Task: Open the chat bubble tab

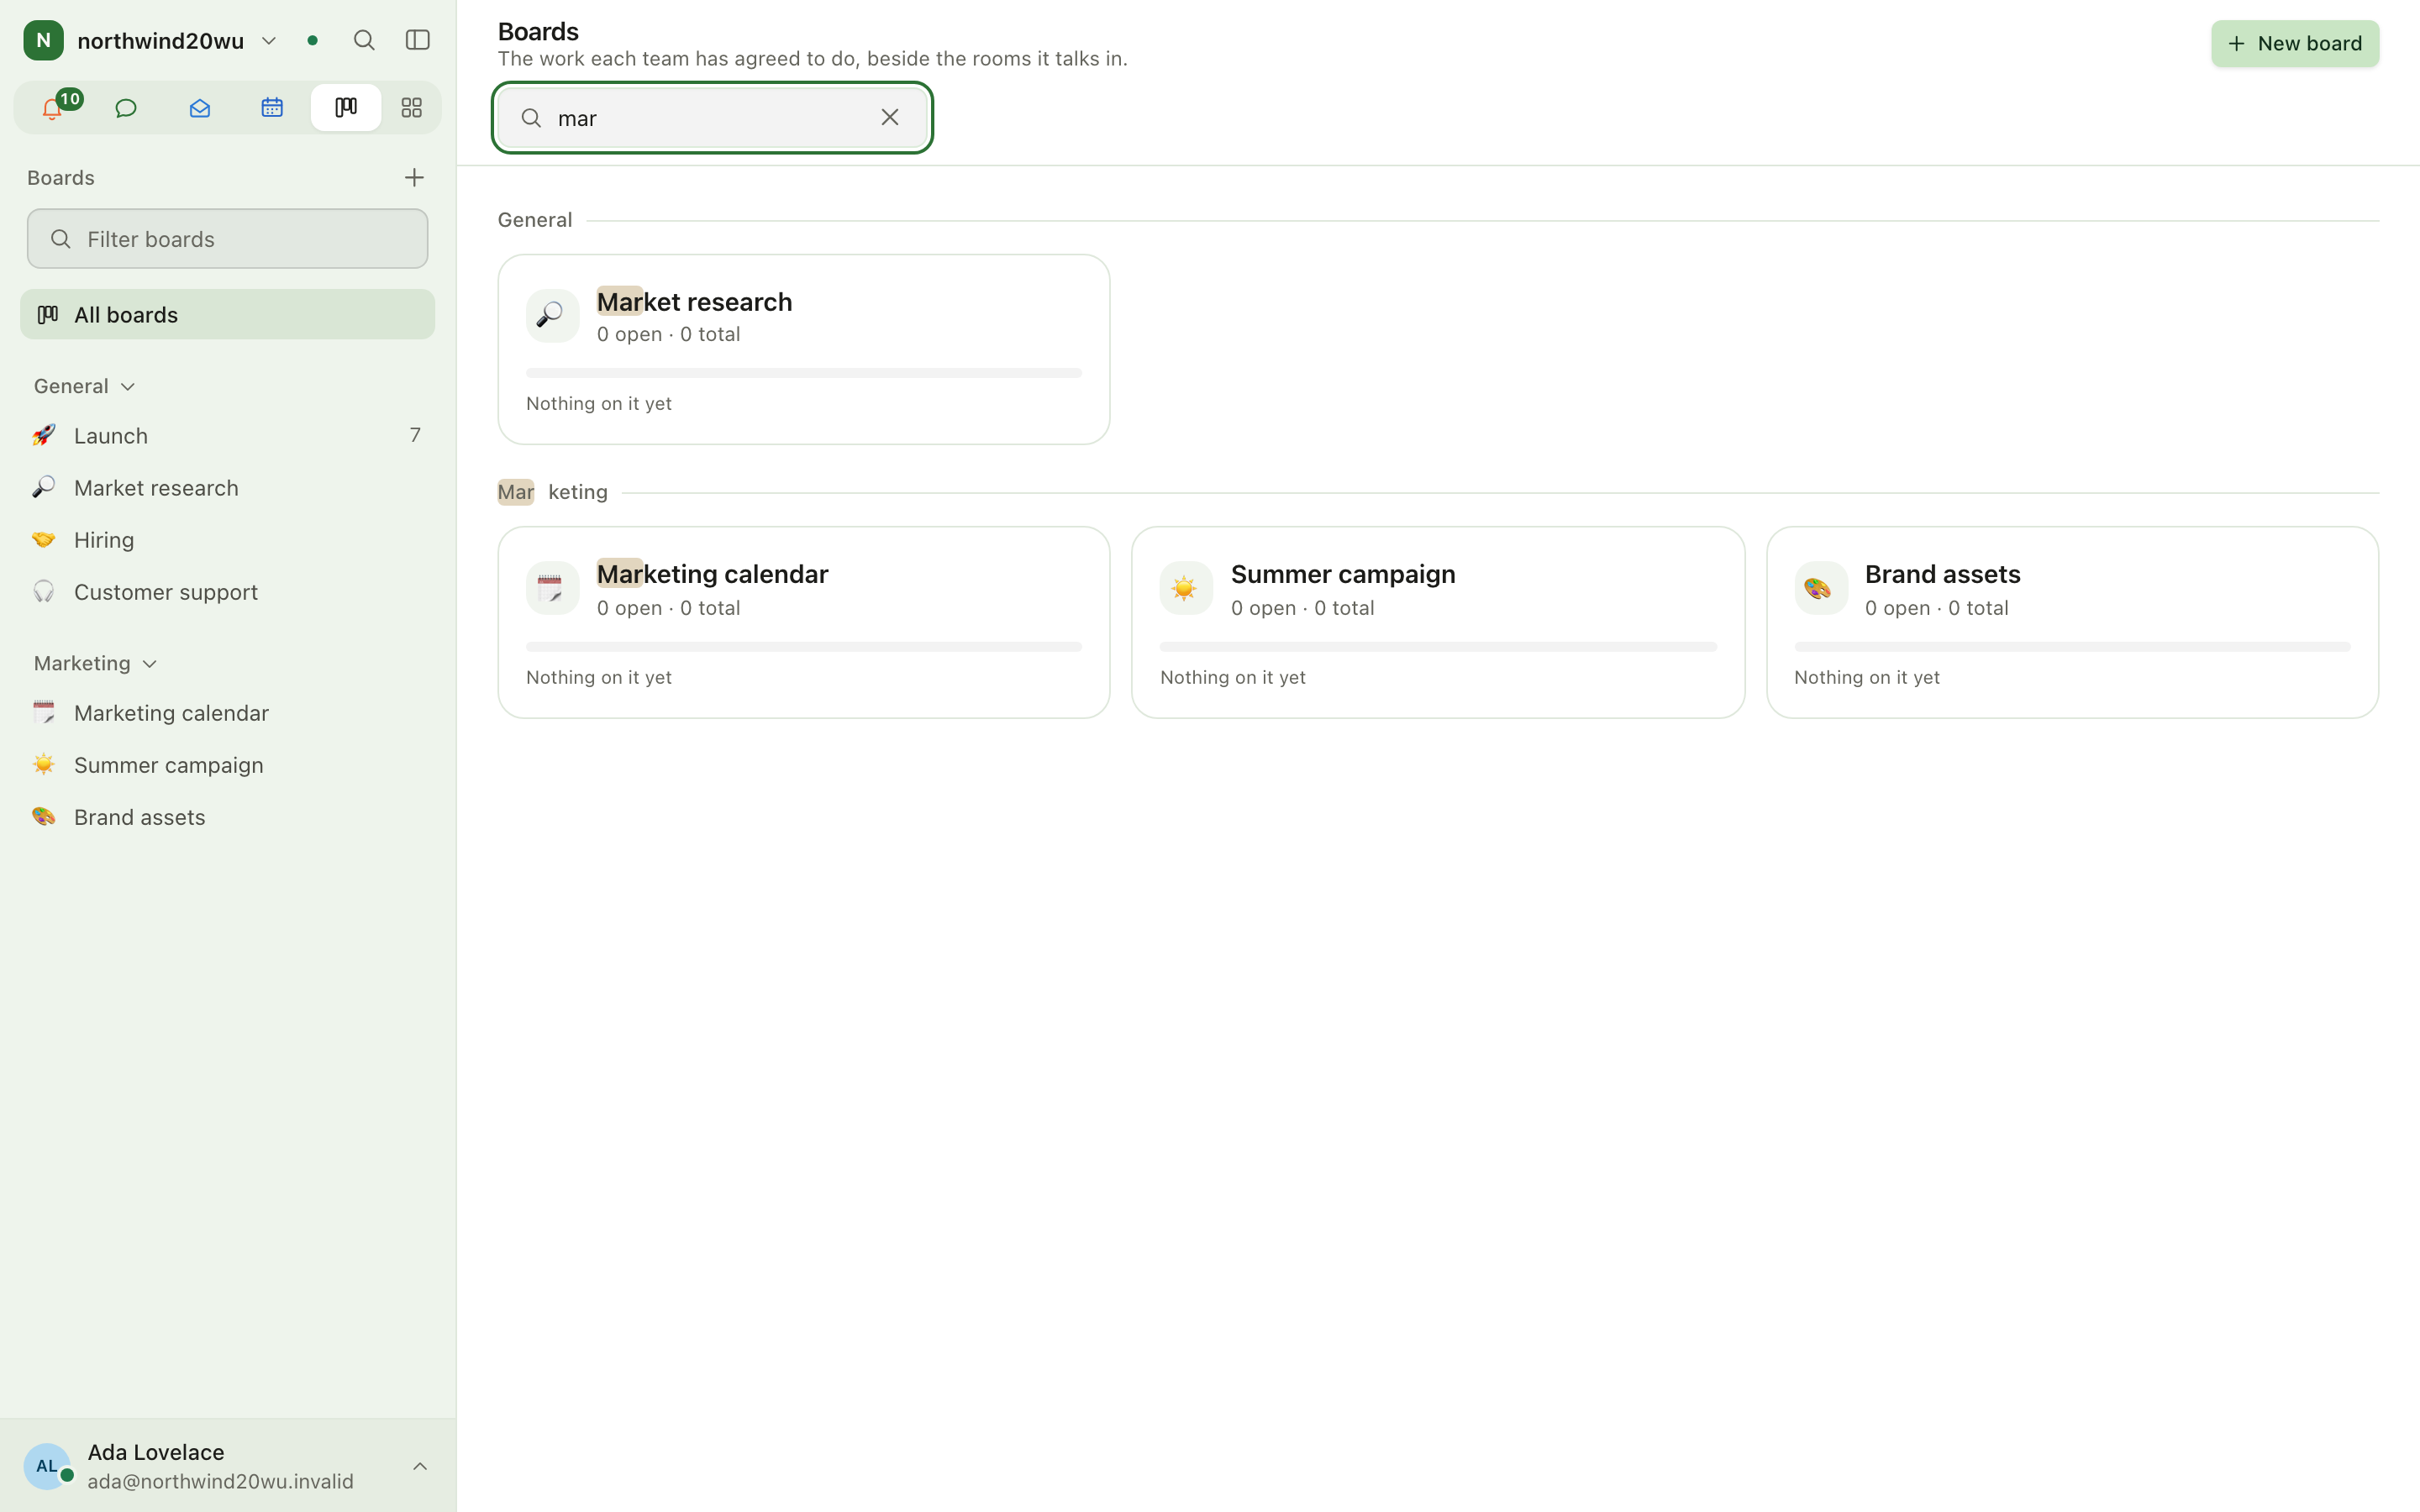Action: tap(126, 107)
